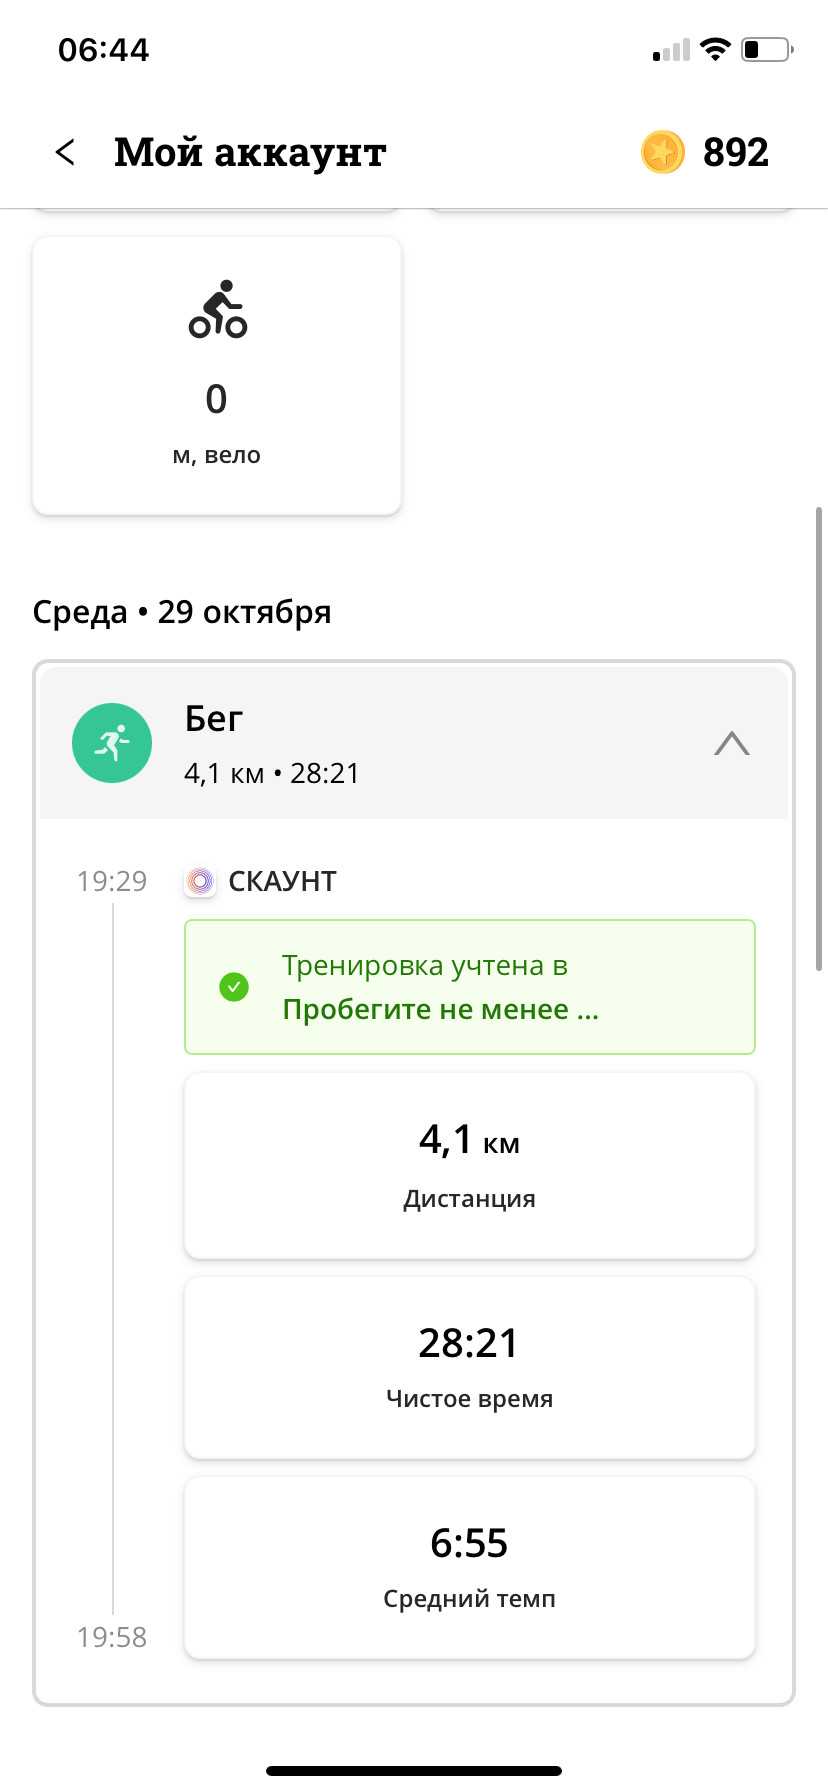Tap the 19:29 start time marker
828x1792 pixels.
tap(112, 881)
